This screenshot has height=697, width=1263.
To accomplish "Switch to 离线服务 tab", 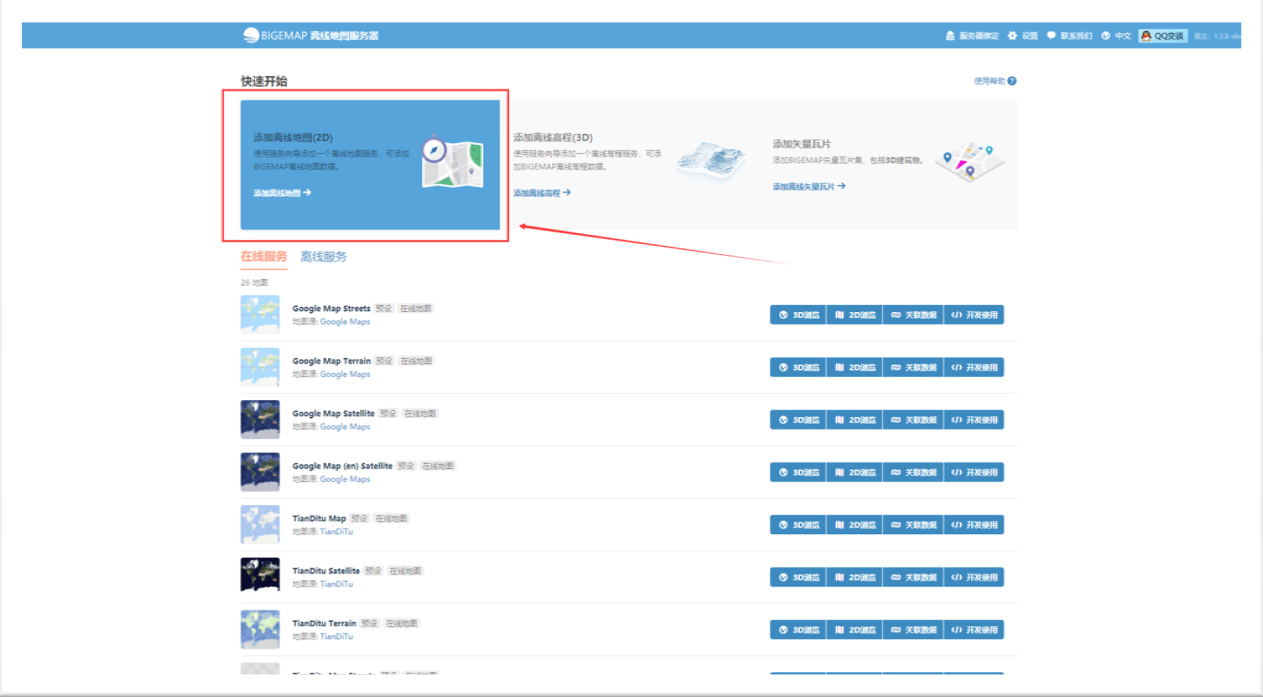I will pos(324,257).
